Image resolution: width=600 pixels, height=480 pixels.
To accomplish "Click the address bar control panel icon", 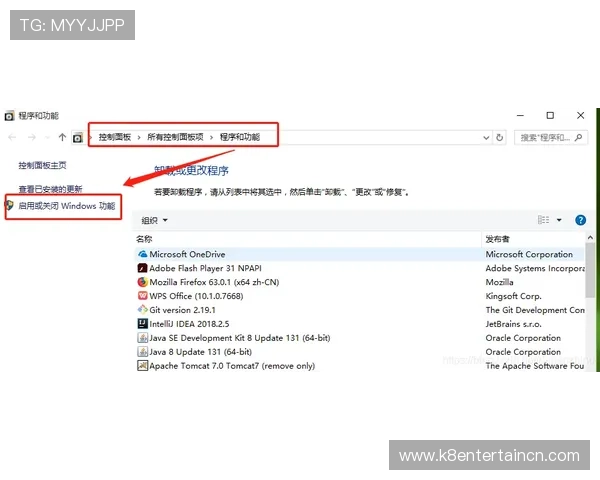I will coord(78,137).
